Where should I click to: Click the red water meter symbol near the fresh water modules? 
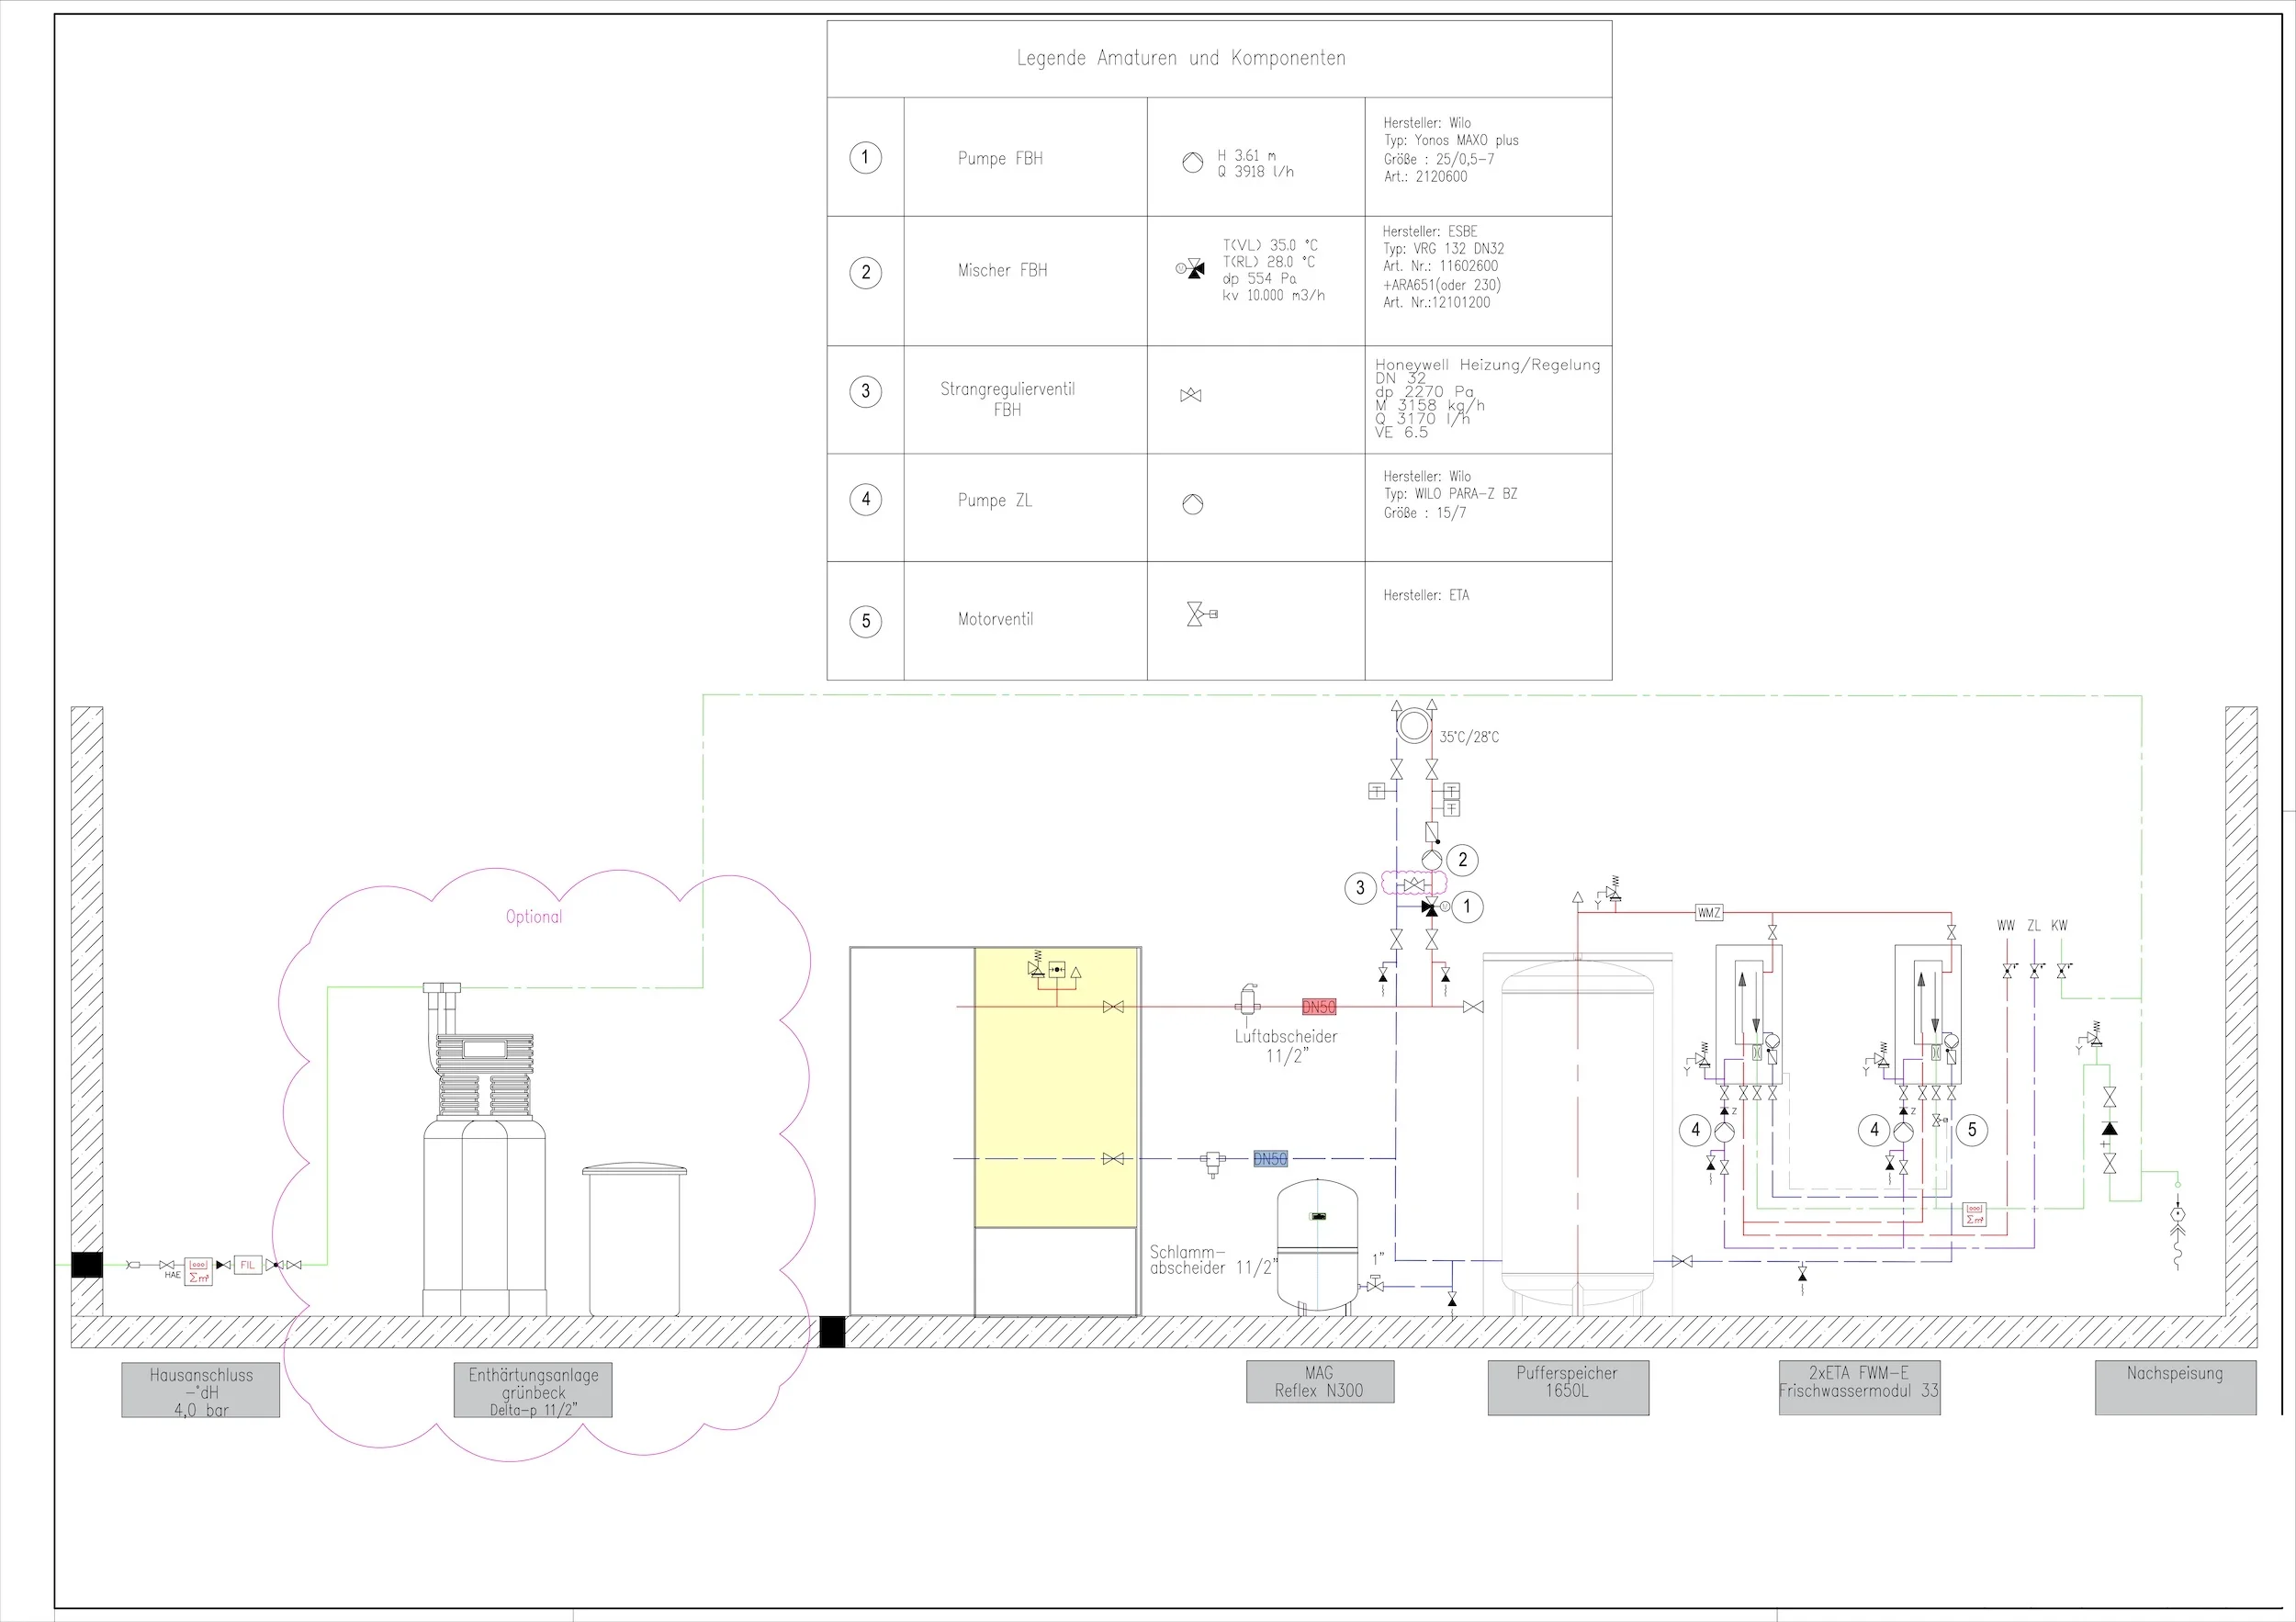pos(1974,1214)
